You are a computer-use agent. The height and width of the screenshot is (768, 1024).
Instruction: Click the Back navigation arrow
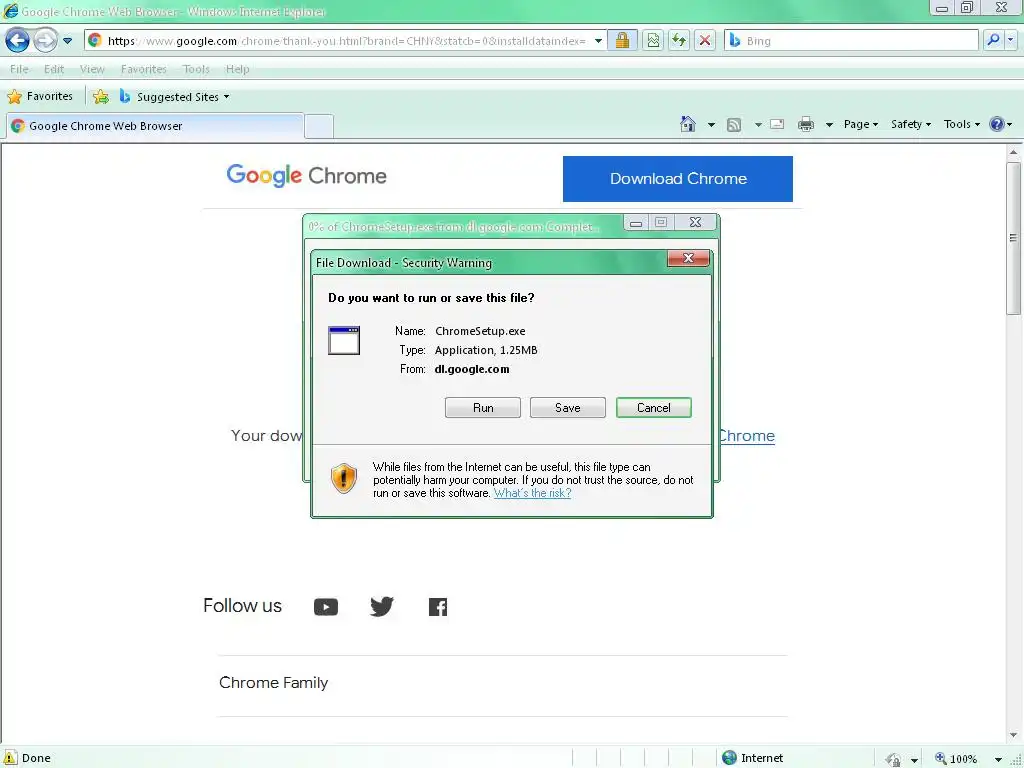(x=17, y=40)
